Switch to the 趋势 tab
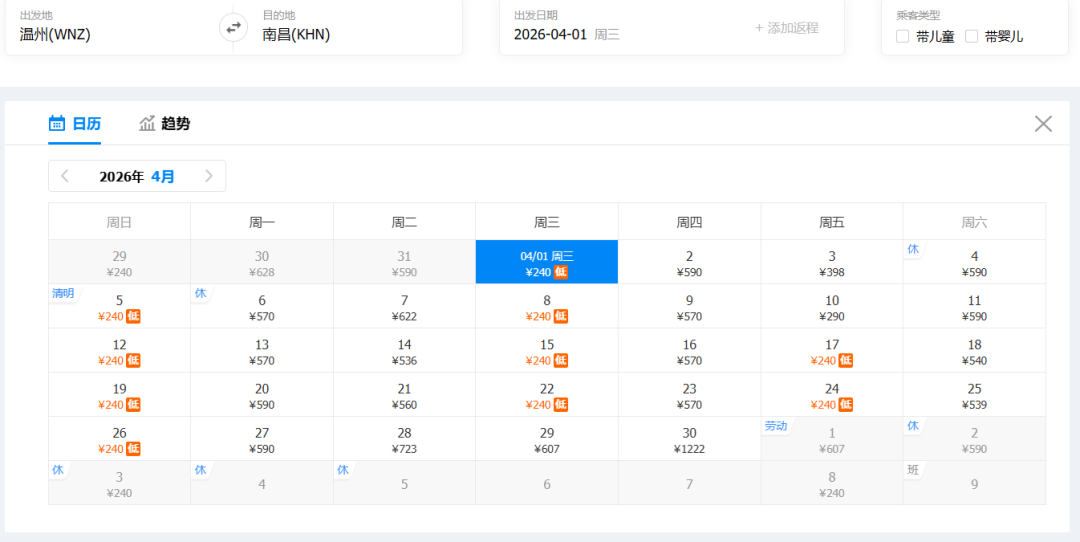This screenshot has height=542, width=1080. tap(175, 124)
